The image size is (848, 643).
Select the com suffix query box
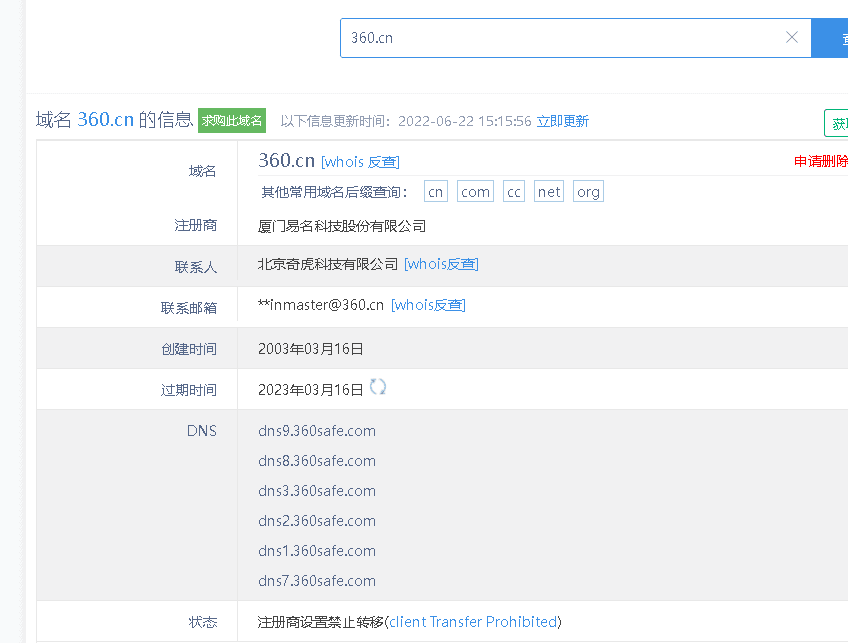(x=475, y=191)
